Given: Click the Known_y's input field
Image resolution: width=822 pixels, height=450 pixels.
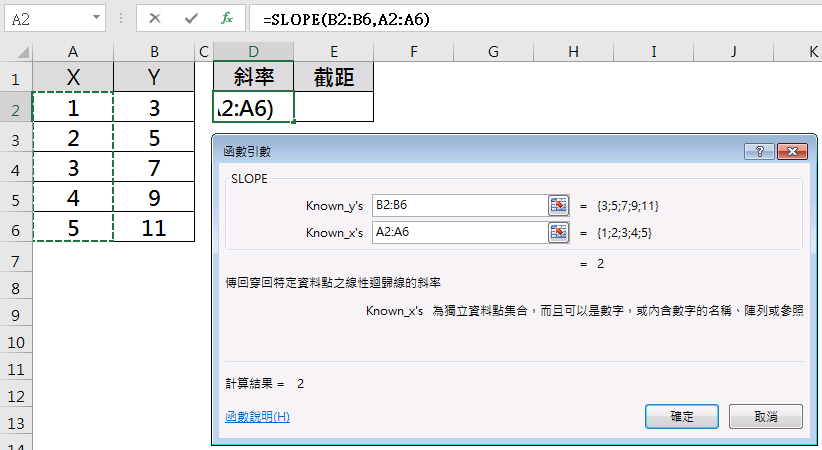Looking at the screenshot, I should point(458,205).
